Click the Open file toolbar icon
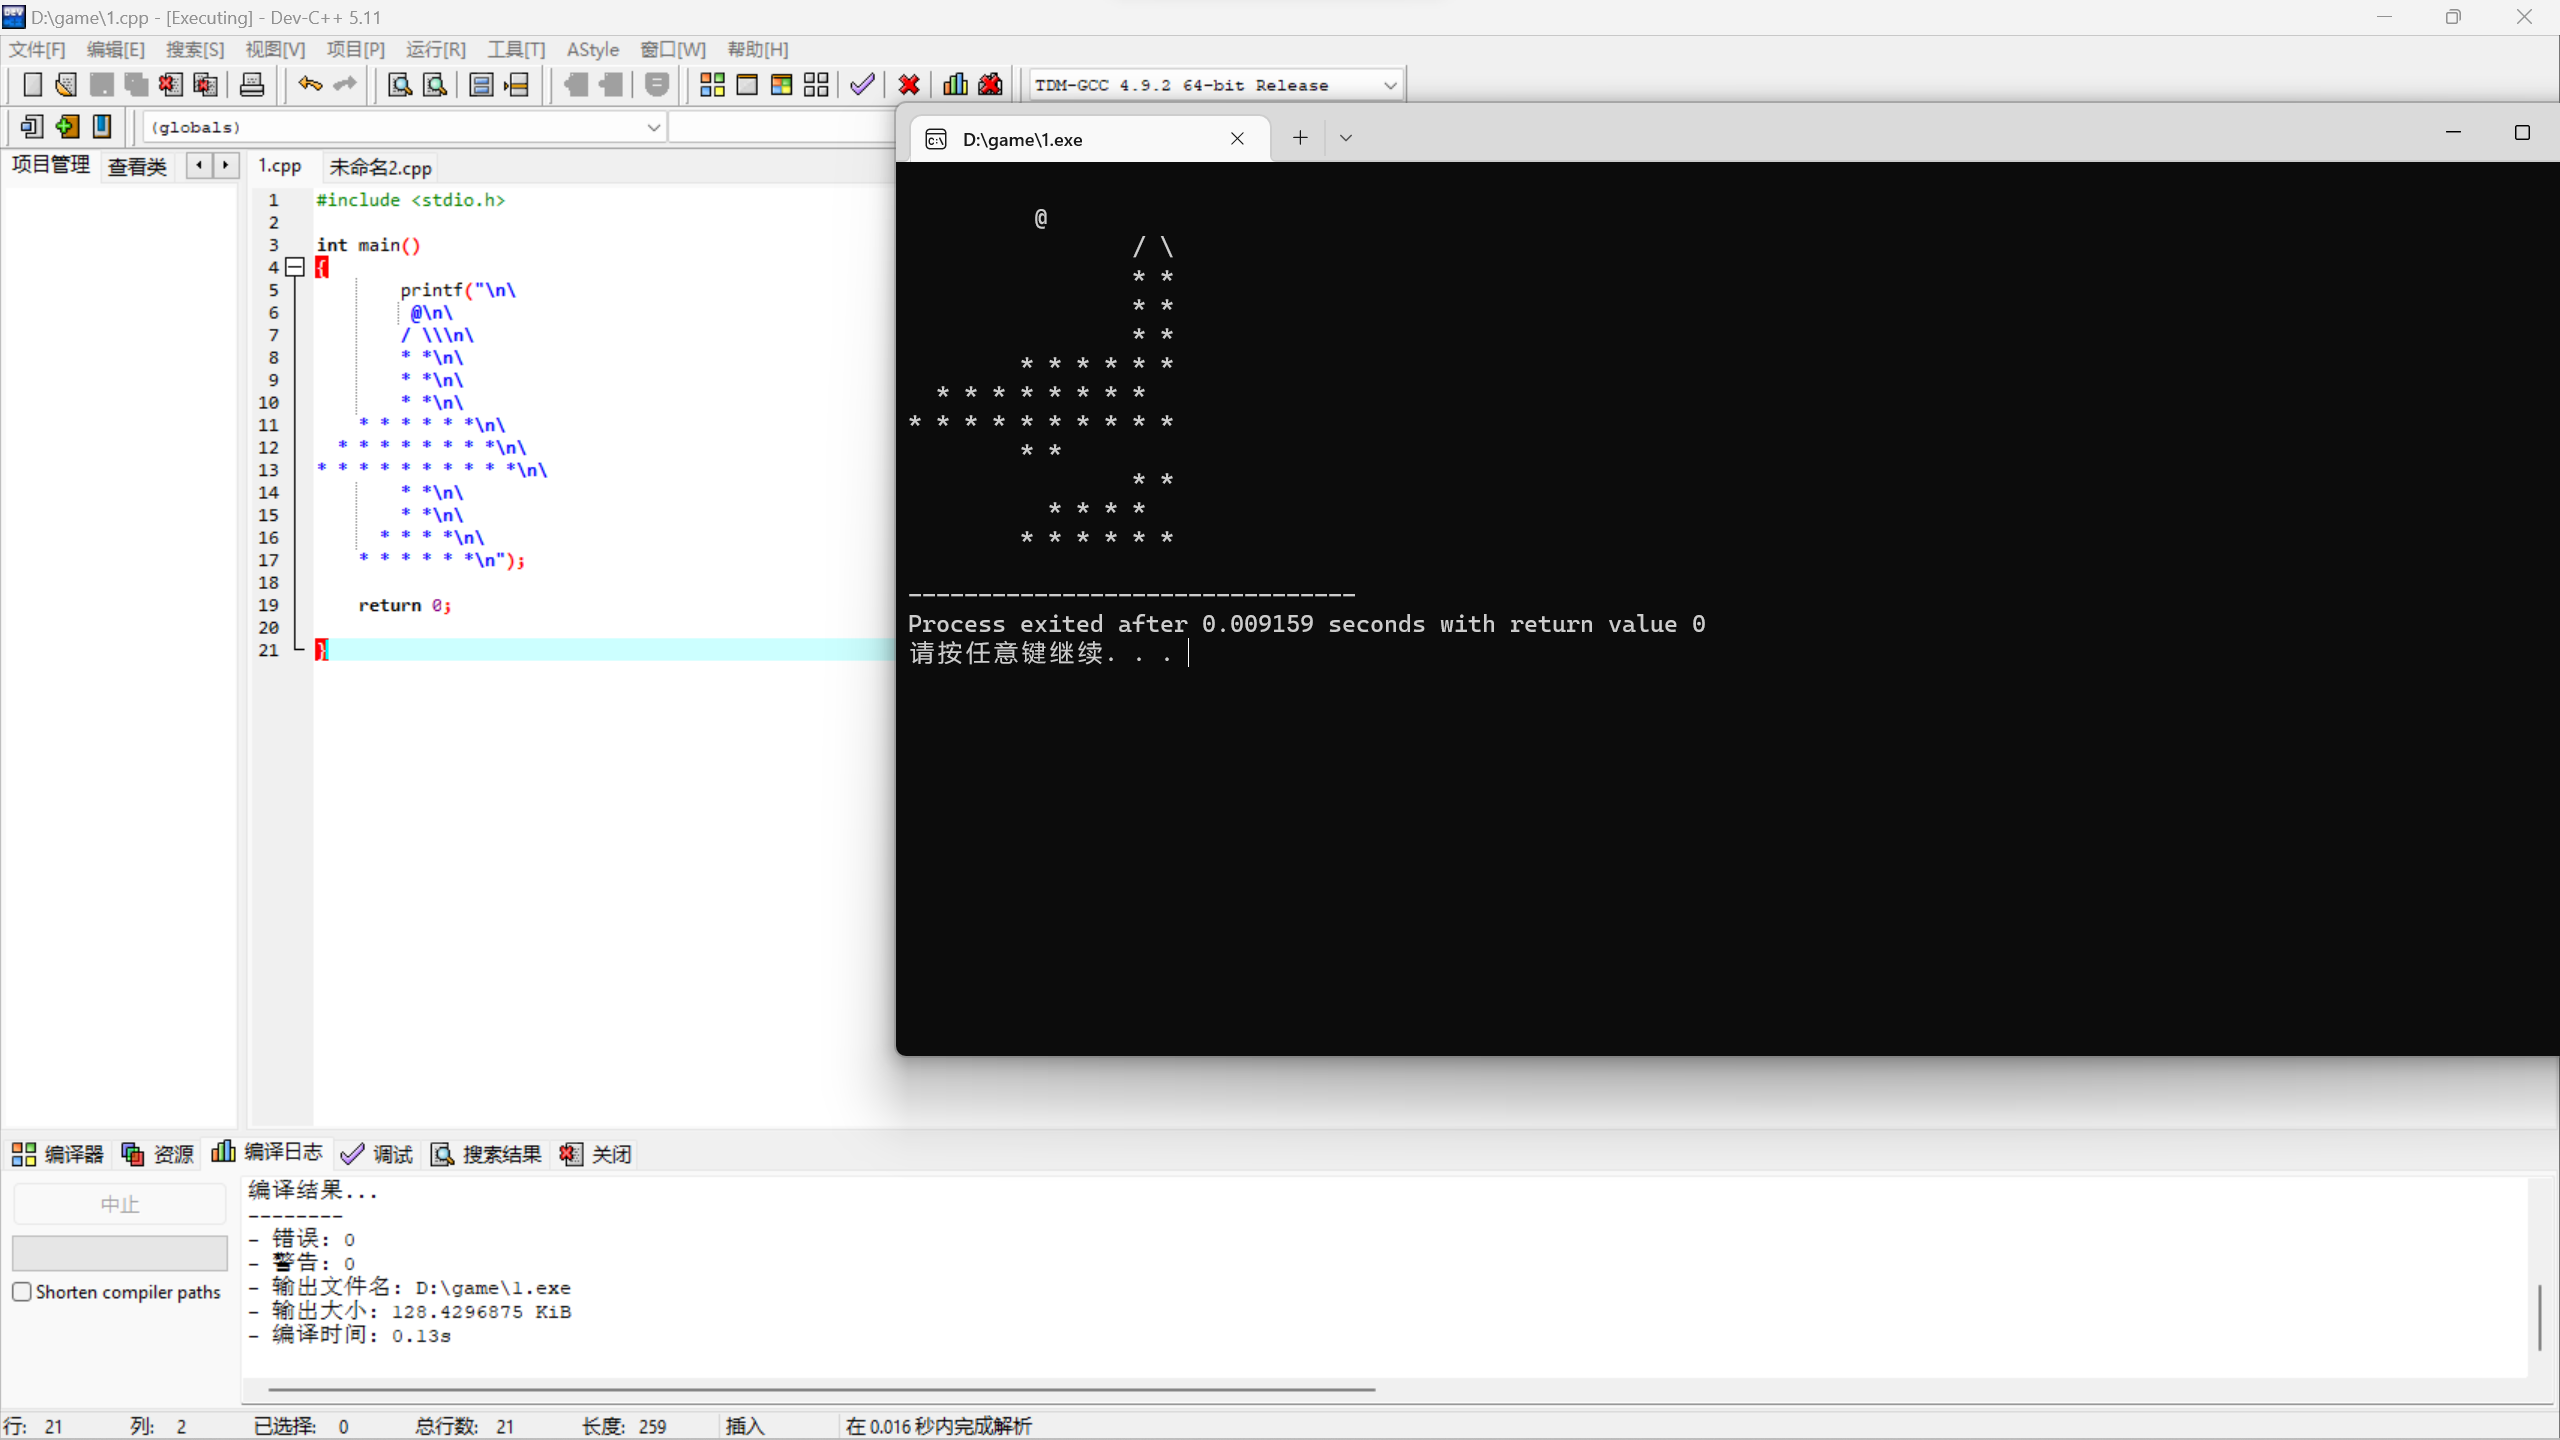The image size is (2560, 1440). click(x=66, y=85)
